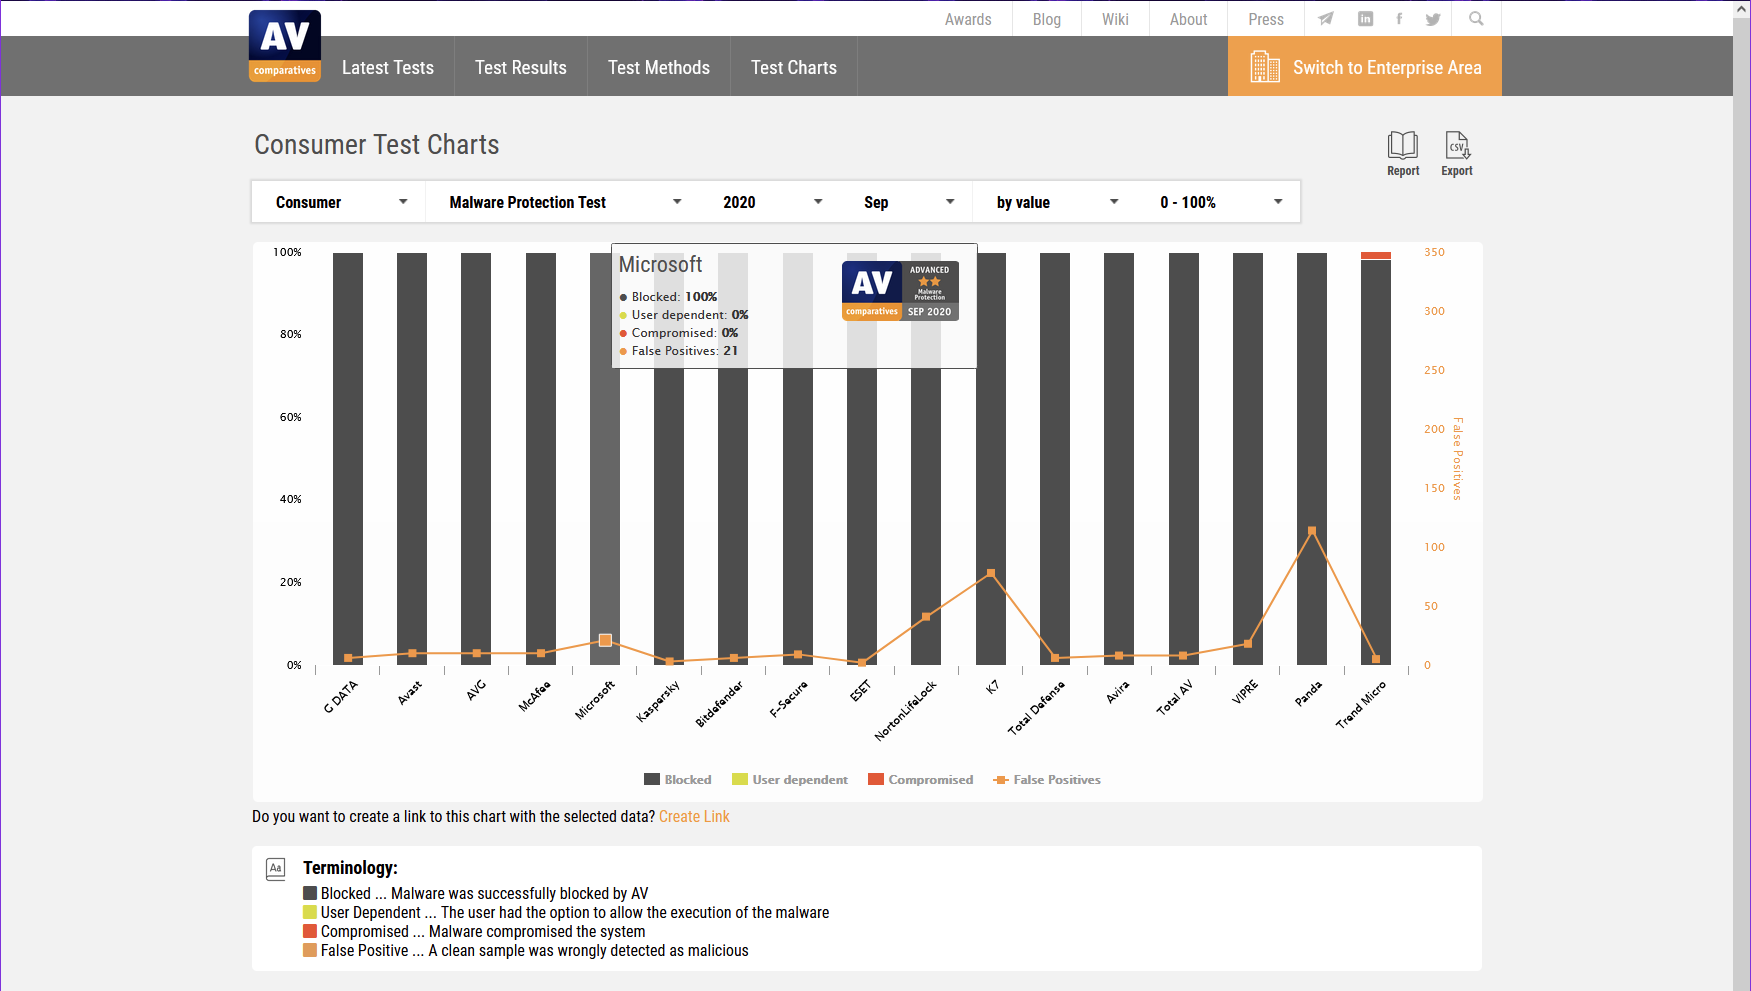Click K7 false positives data point
The height and width of the screenshot is (991, 1751).
(991, 573)
